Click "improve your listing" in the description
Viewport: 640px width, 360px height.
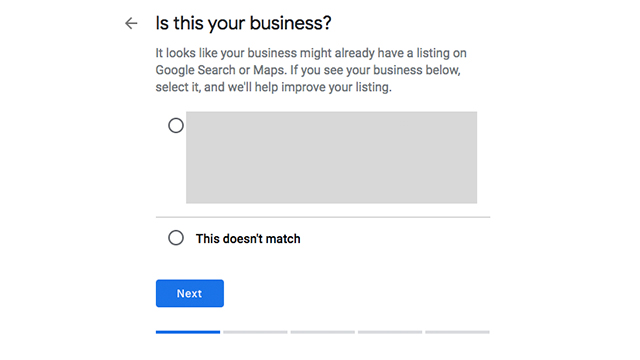pyautogui.click(x=336, y=87)
